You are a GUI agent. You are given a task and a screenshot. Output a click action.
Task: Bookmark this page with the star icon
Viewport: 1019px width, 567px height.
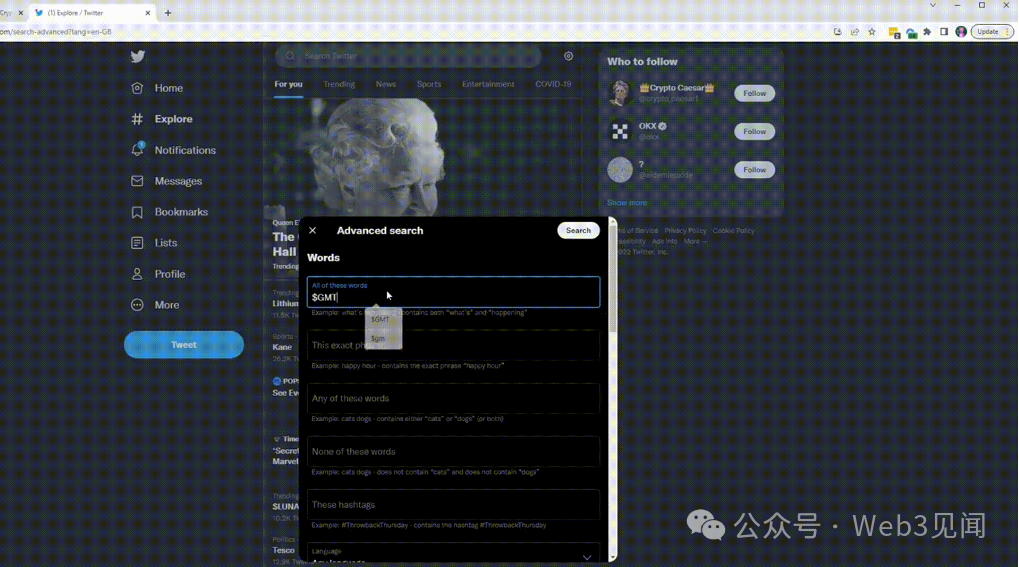872,31
